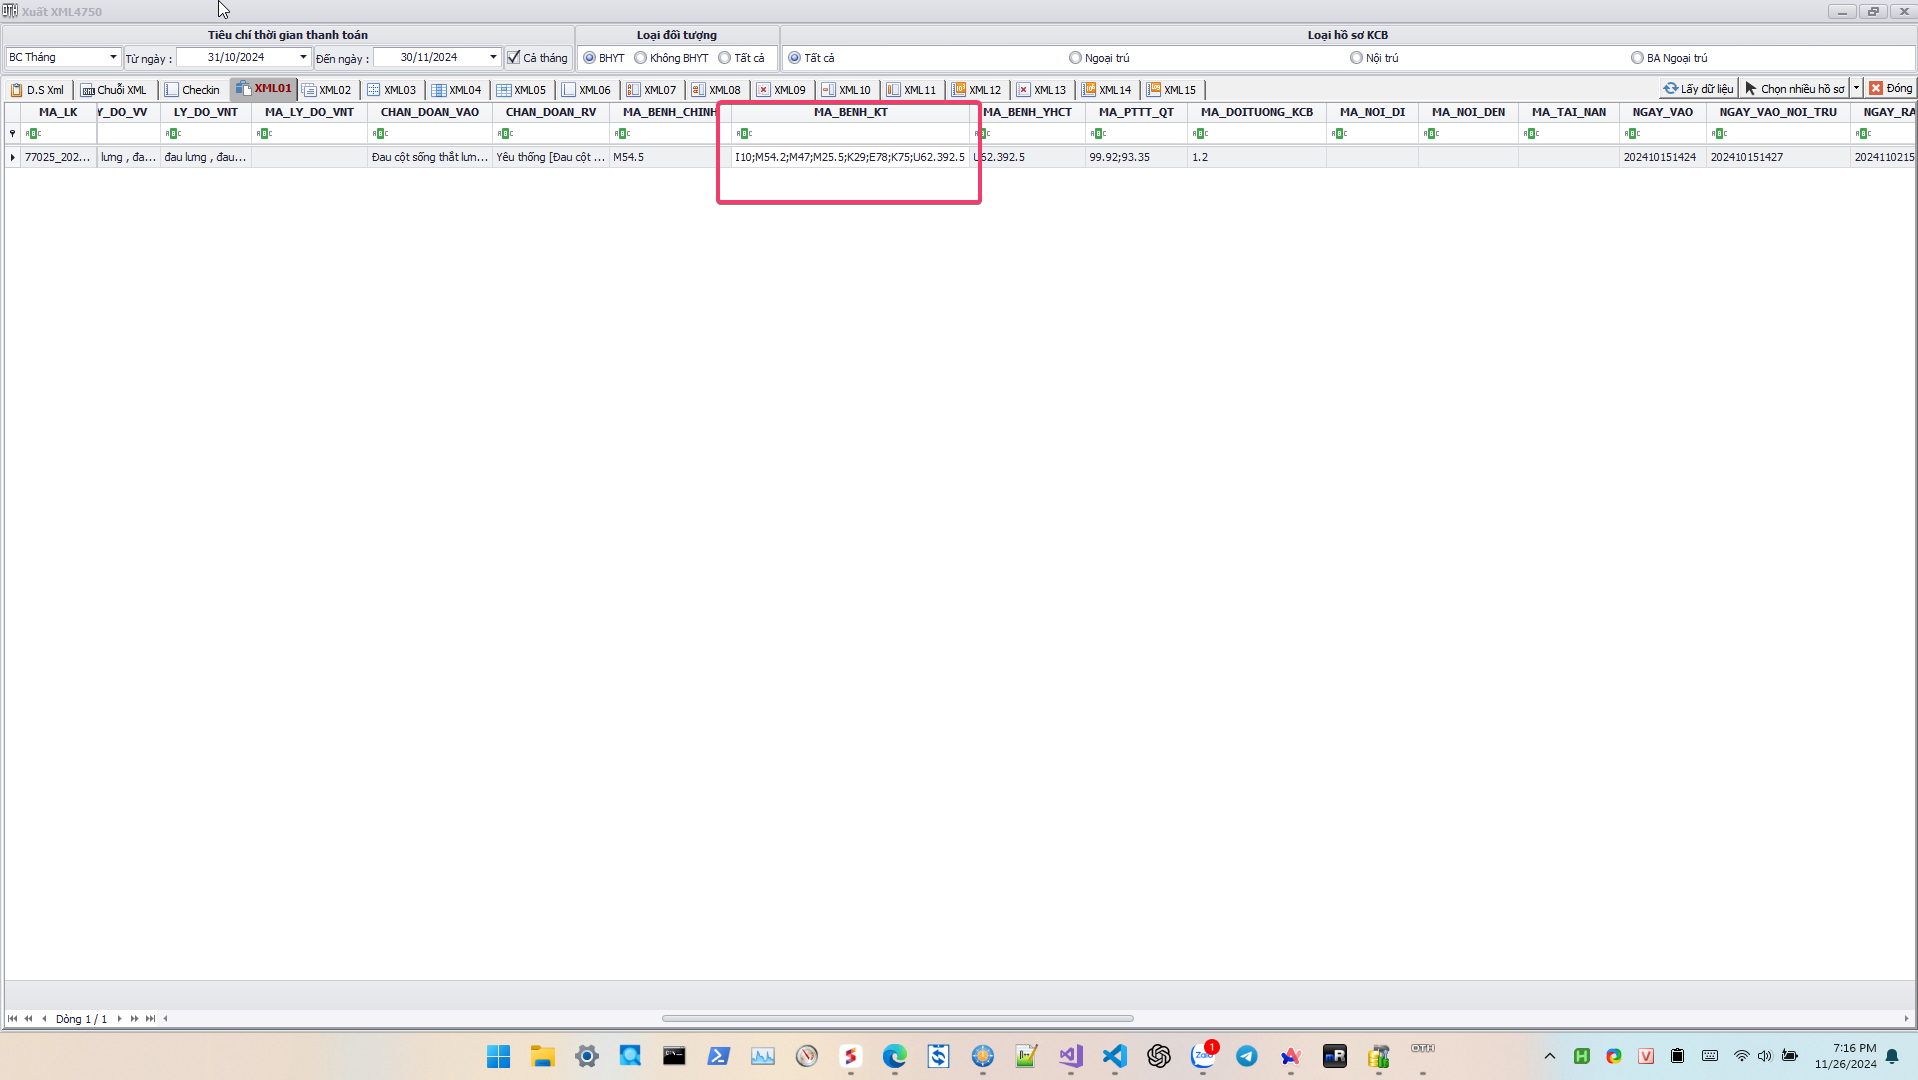Click the MA_BENH_KT filter box
This screenshot has width=1918, height=1080.
click(851, 133)
